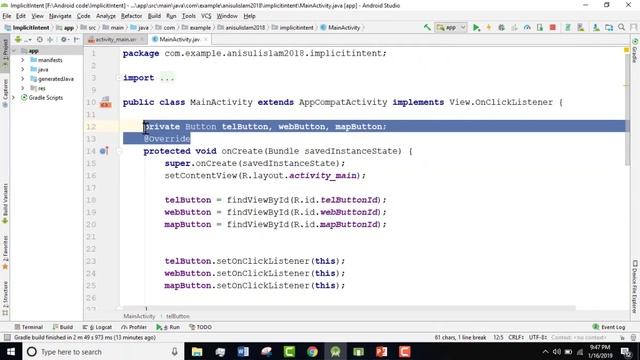Open Chrome from the taskbar
640x360 pixels.
tap(312, 351)
